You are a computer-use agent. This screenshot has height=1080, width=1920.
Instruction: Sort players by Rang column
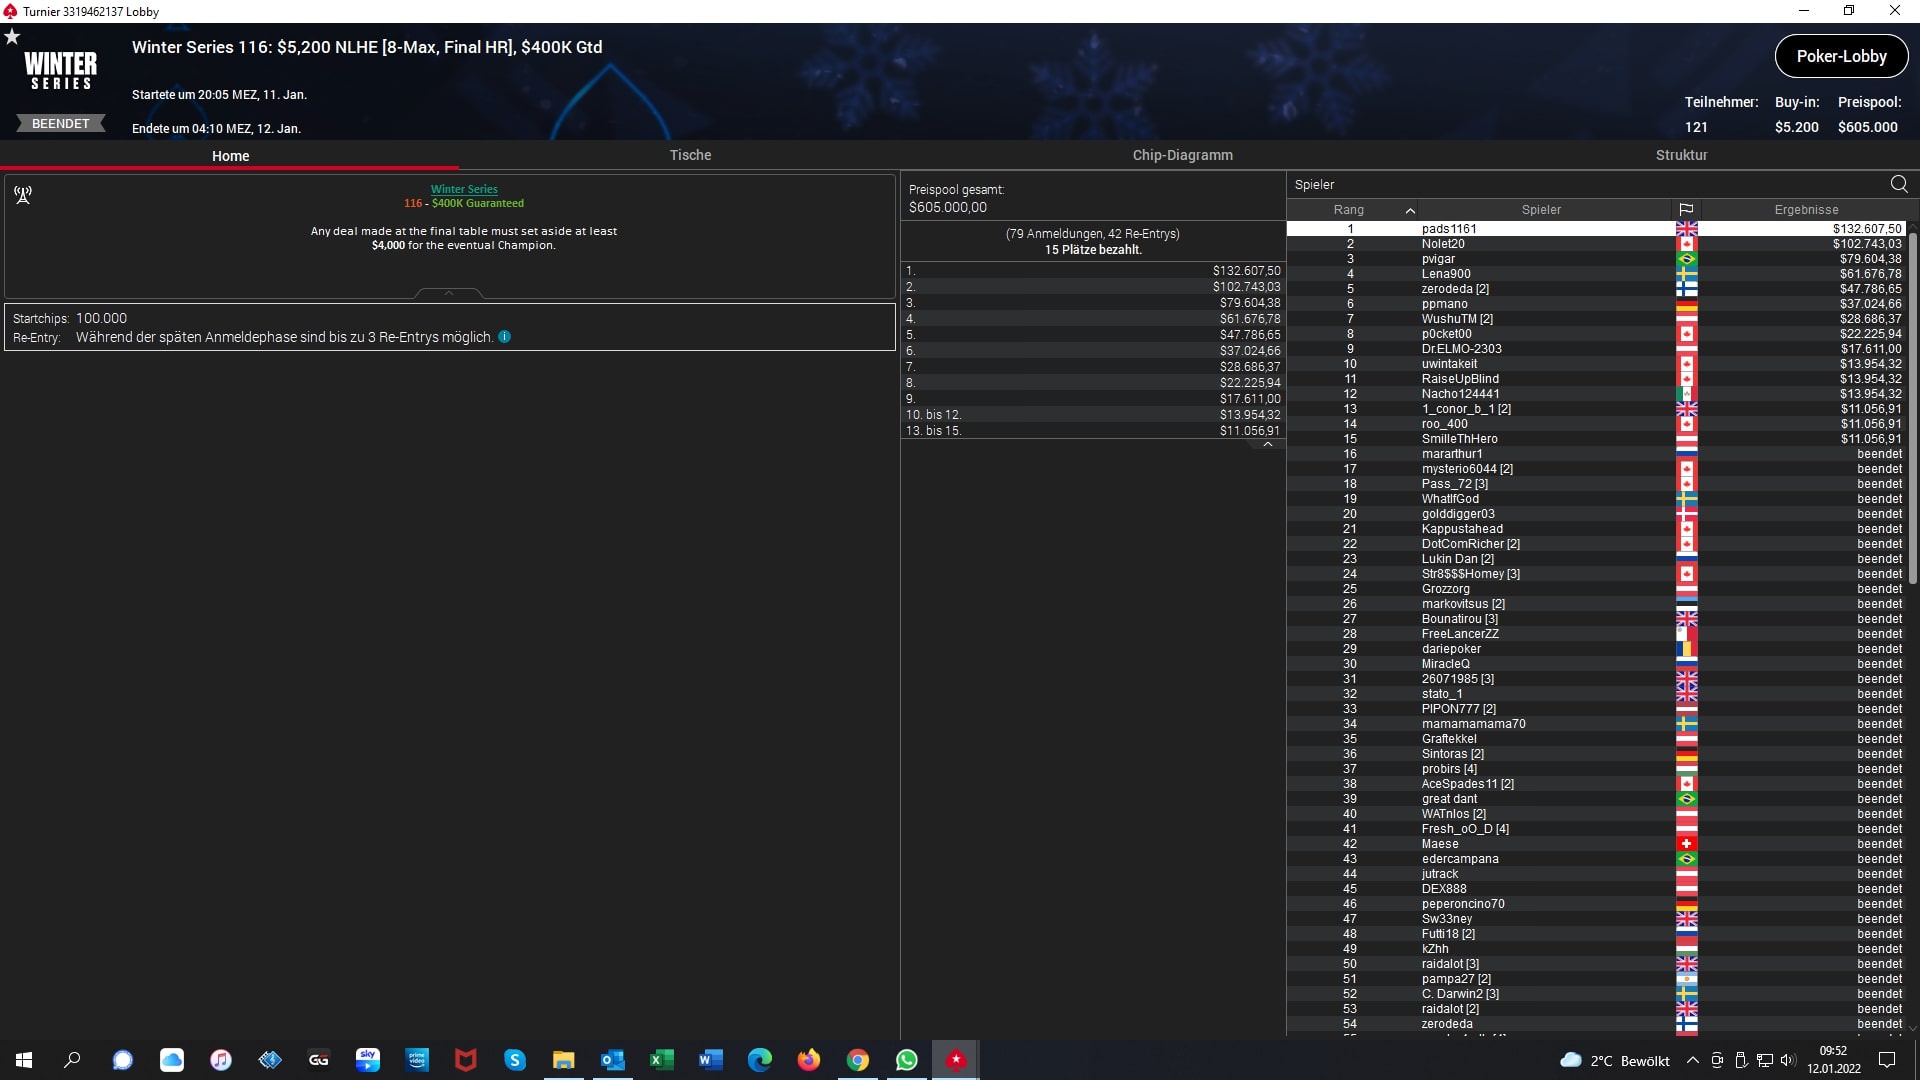tap(1349, 210)
